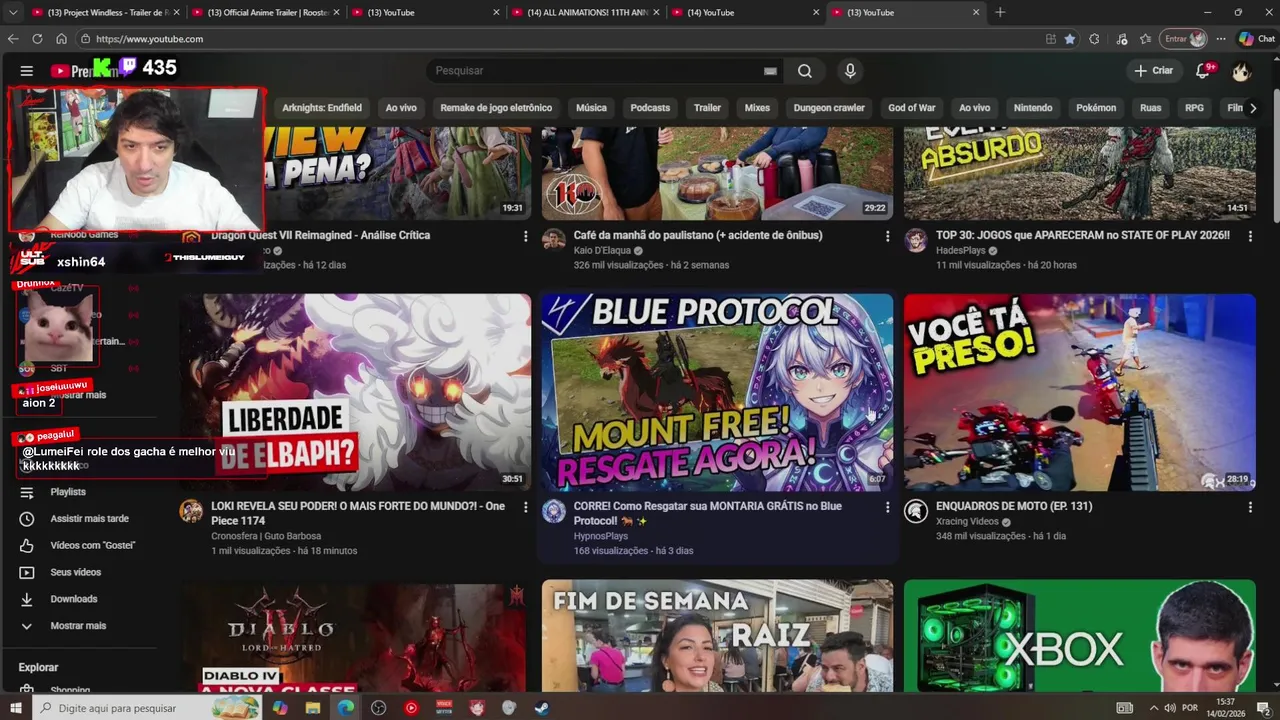
Task: Open the VOCÊ TÁ PRESO thumbnail
Action: (1080, 392)
